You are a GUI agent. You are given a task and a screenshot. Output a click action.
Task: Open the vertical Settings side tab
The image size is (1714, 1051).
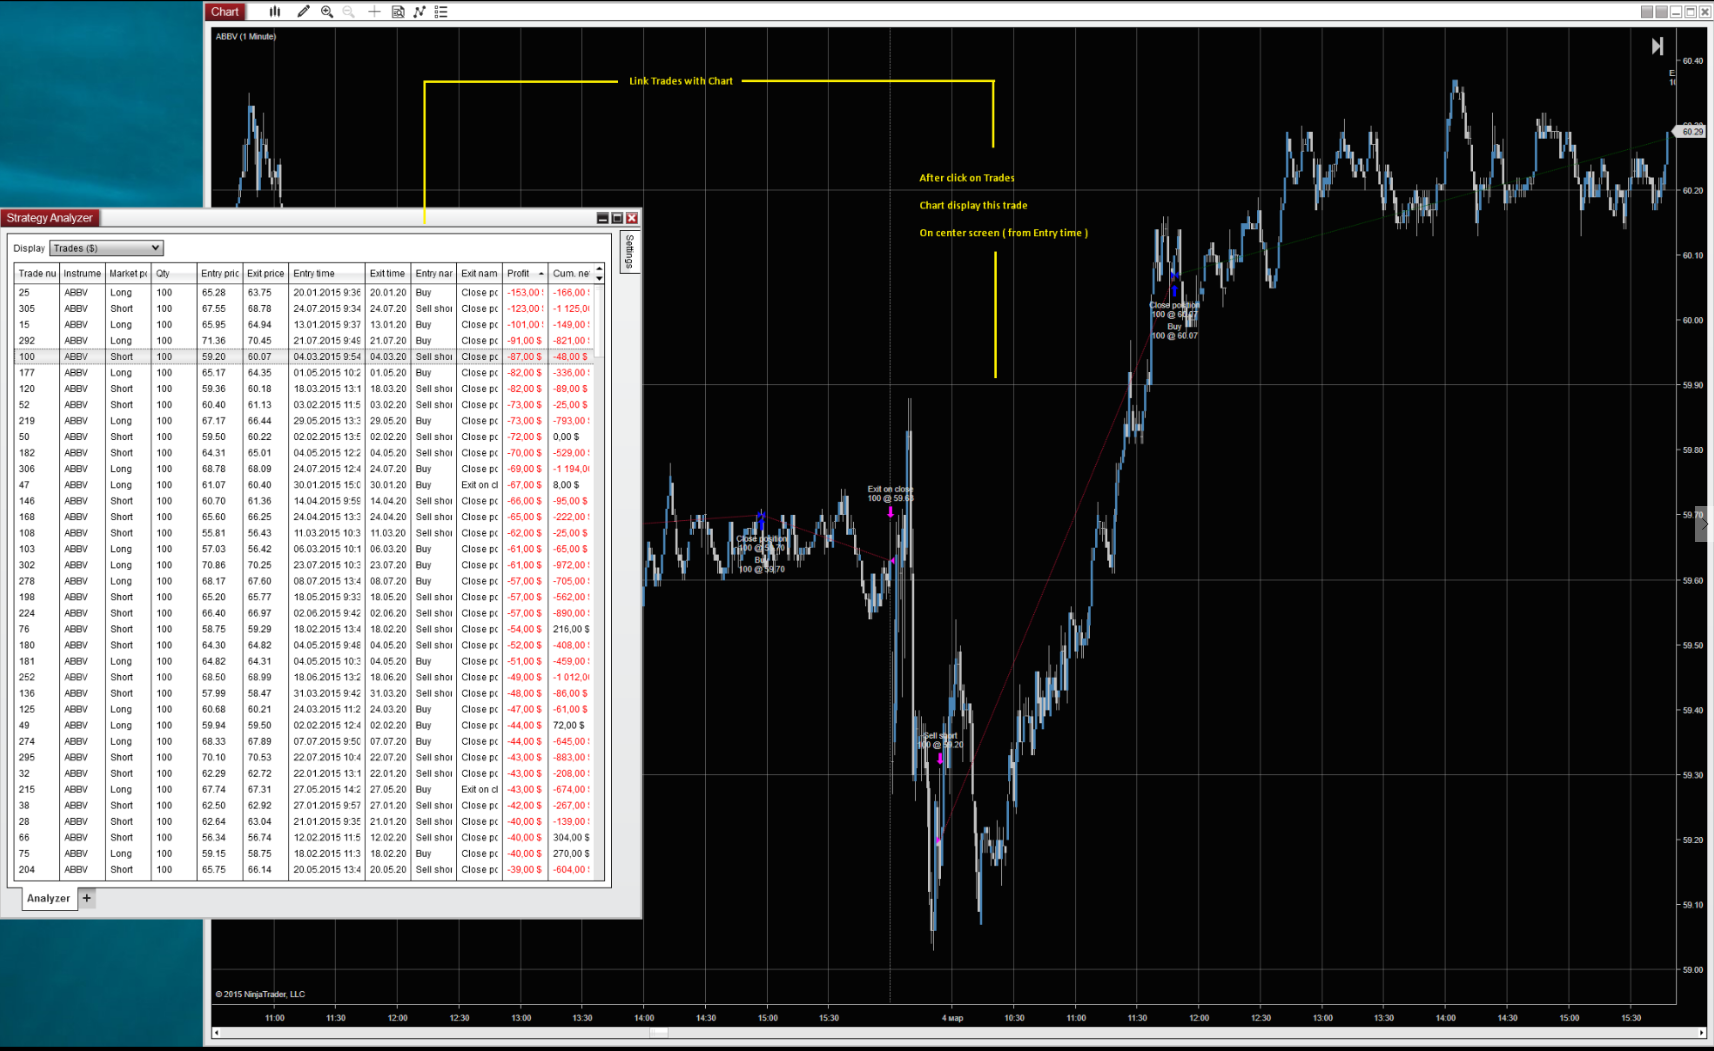point(629,252)
